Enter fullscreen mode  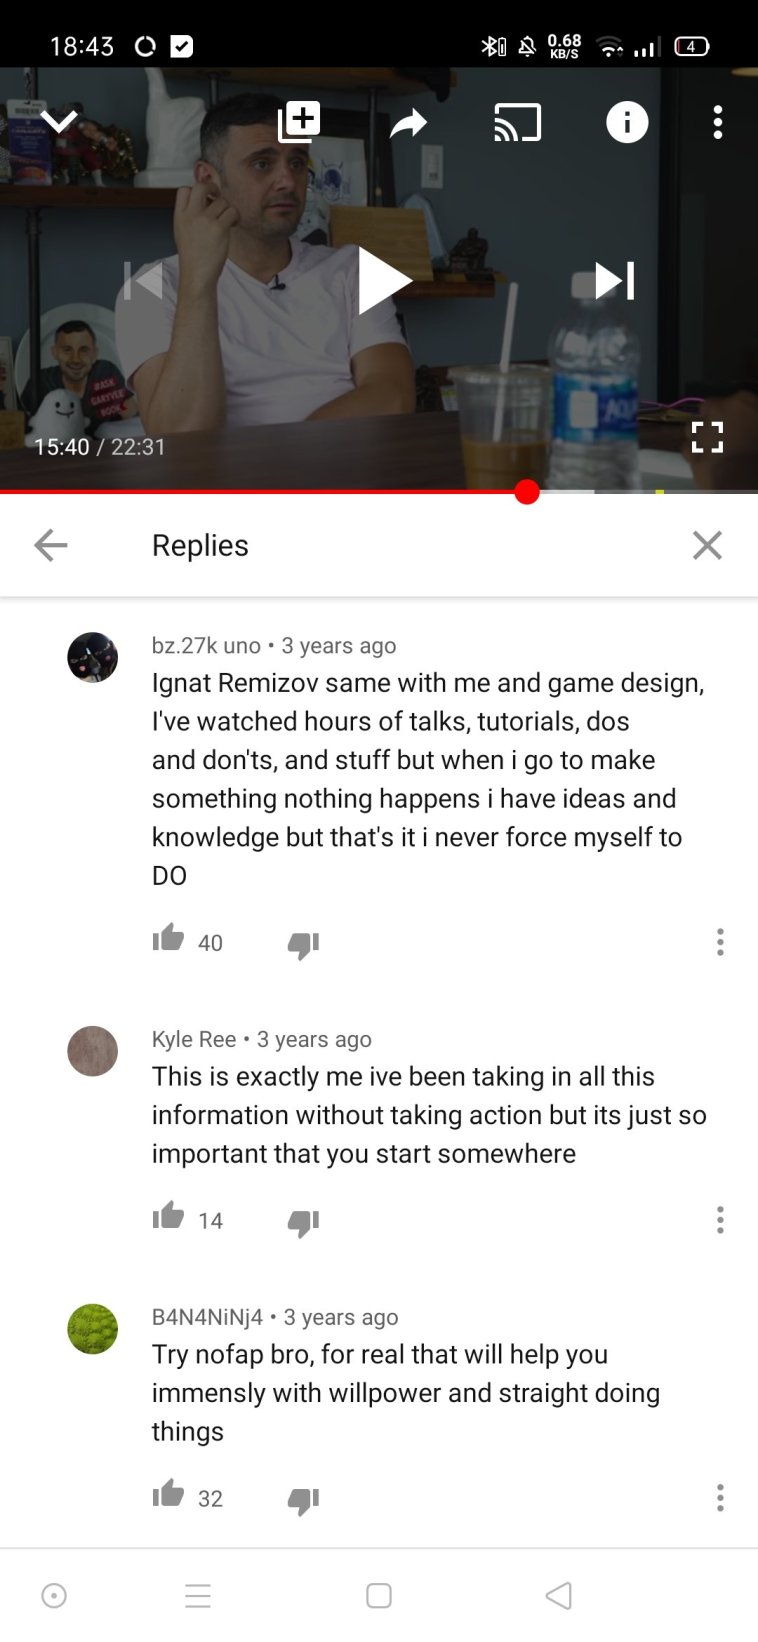(707, 437)
